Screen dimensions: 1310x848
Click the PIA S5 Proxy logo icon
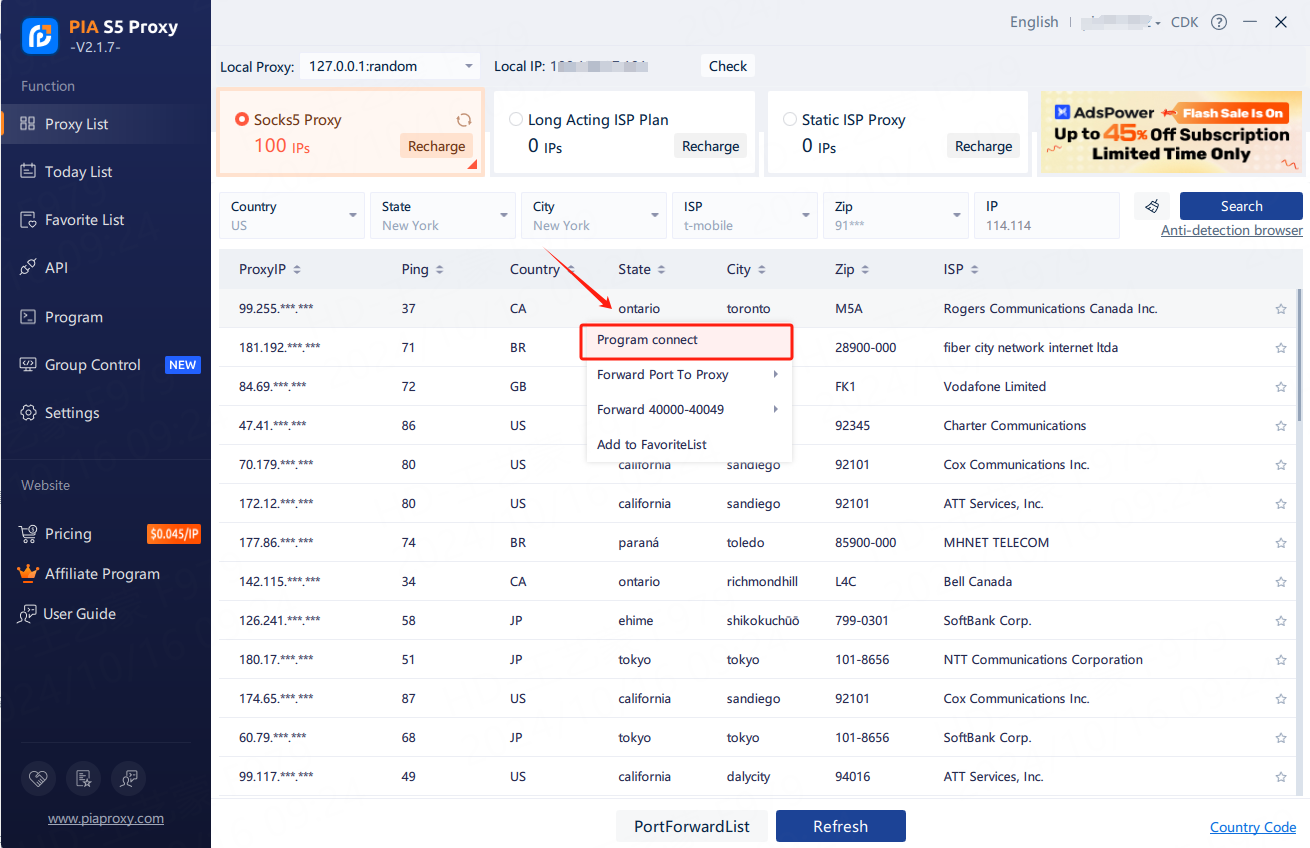click(40, 36)
